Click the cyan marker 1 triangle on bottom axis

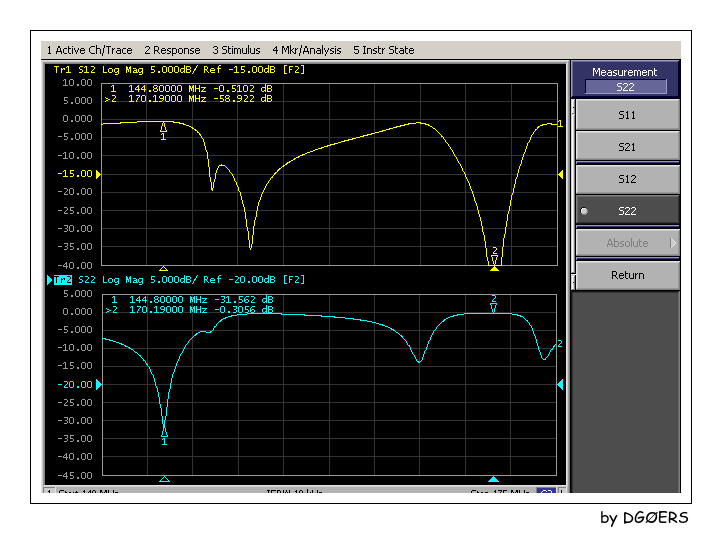(164, 479)
